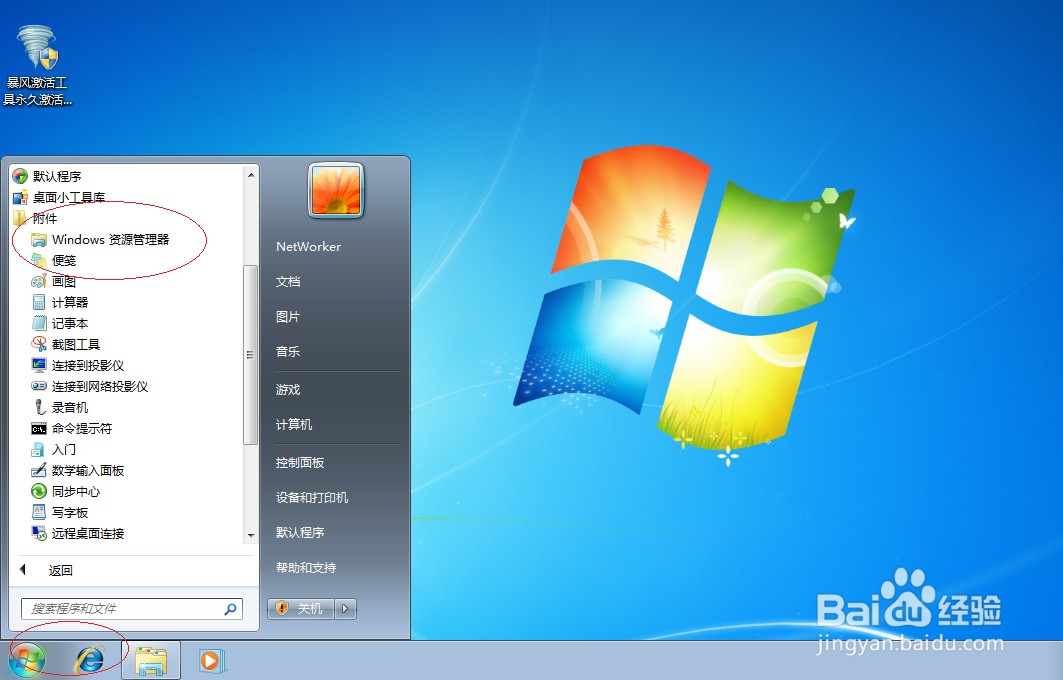Screen dimensions: 1063x680
Task: Click the search magnifier icon
Action: pos(230,609)
